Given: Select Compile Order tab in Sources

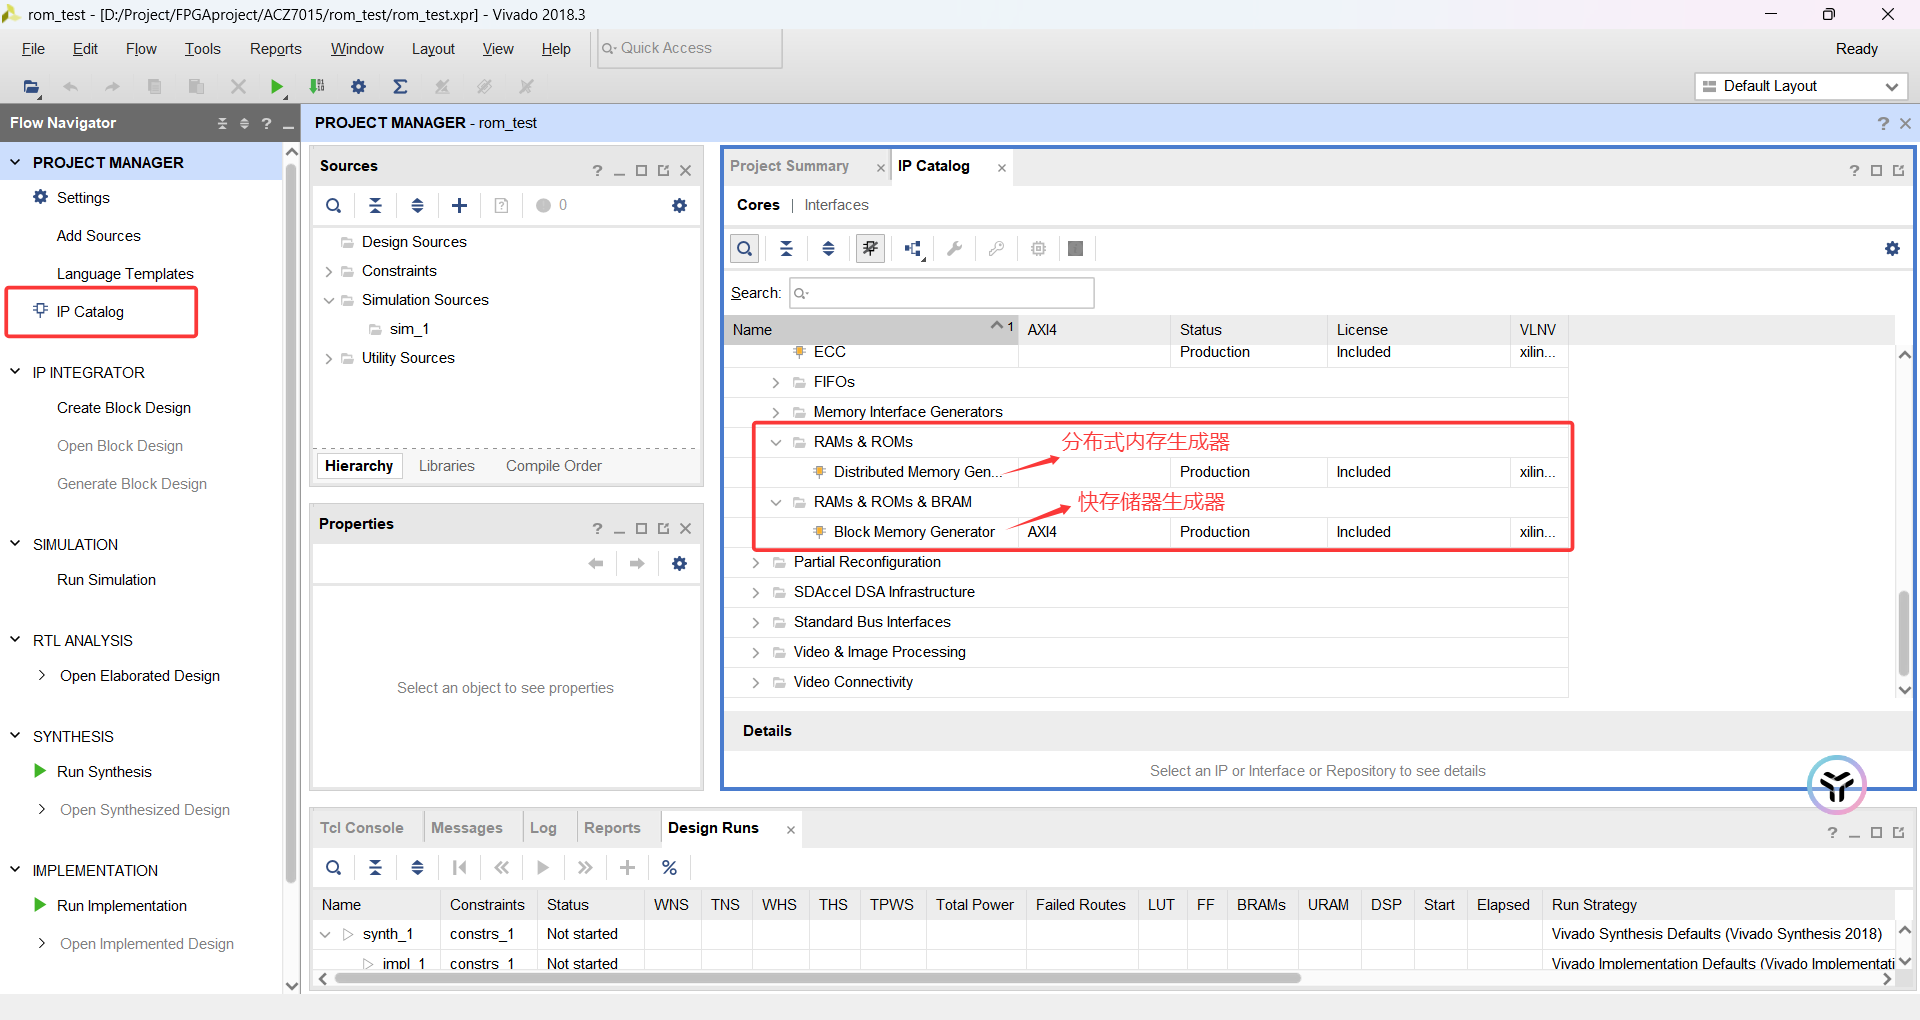Looking at the screenshot, I should [x=554, y=466].
